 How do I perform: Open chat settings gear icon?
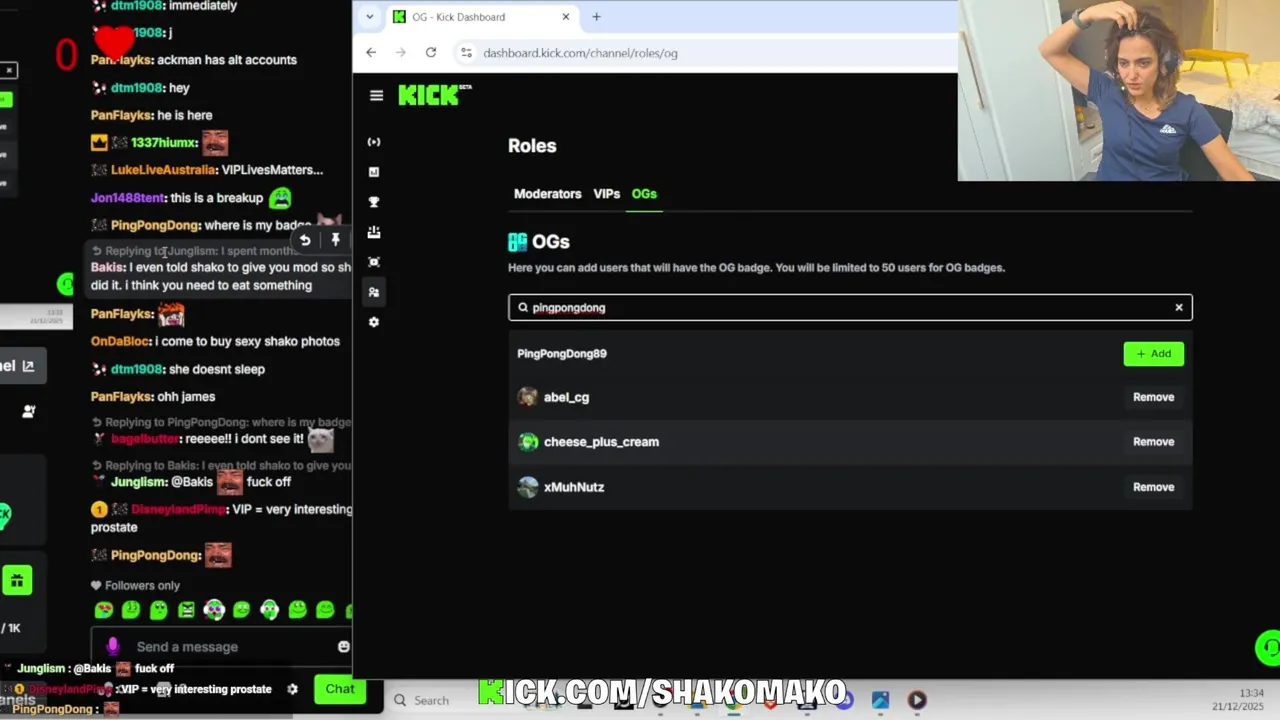tap(292, 689)
